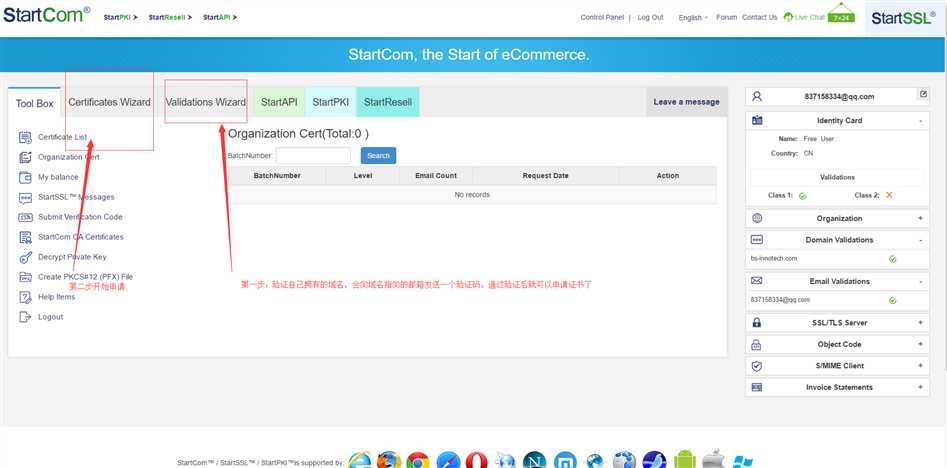Expand the Organization panel
Image resolution: width=947 pixels, height=468 pixels.
point(920,218)
